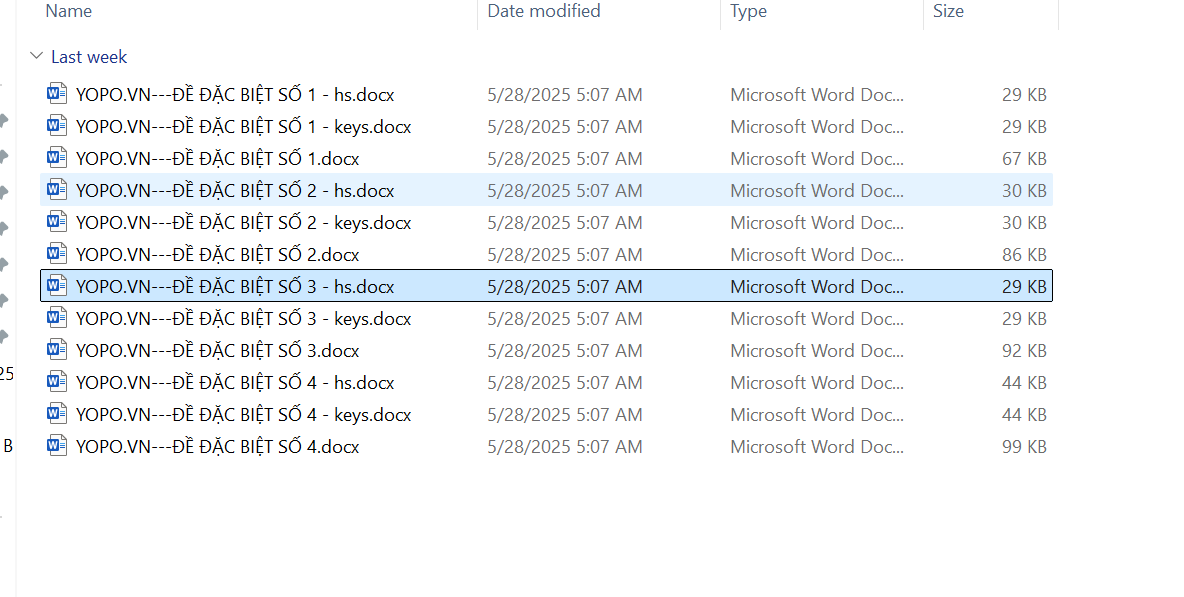Click Word icon of ĐỀ ĐẶC BIỆT SỐ 4.docx
The height and width of the screenshot is (597, 1184).
[x=57, y=447]
